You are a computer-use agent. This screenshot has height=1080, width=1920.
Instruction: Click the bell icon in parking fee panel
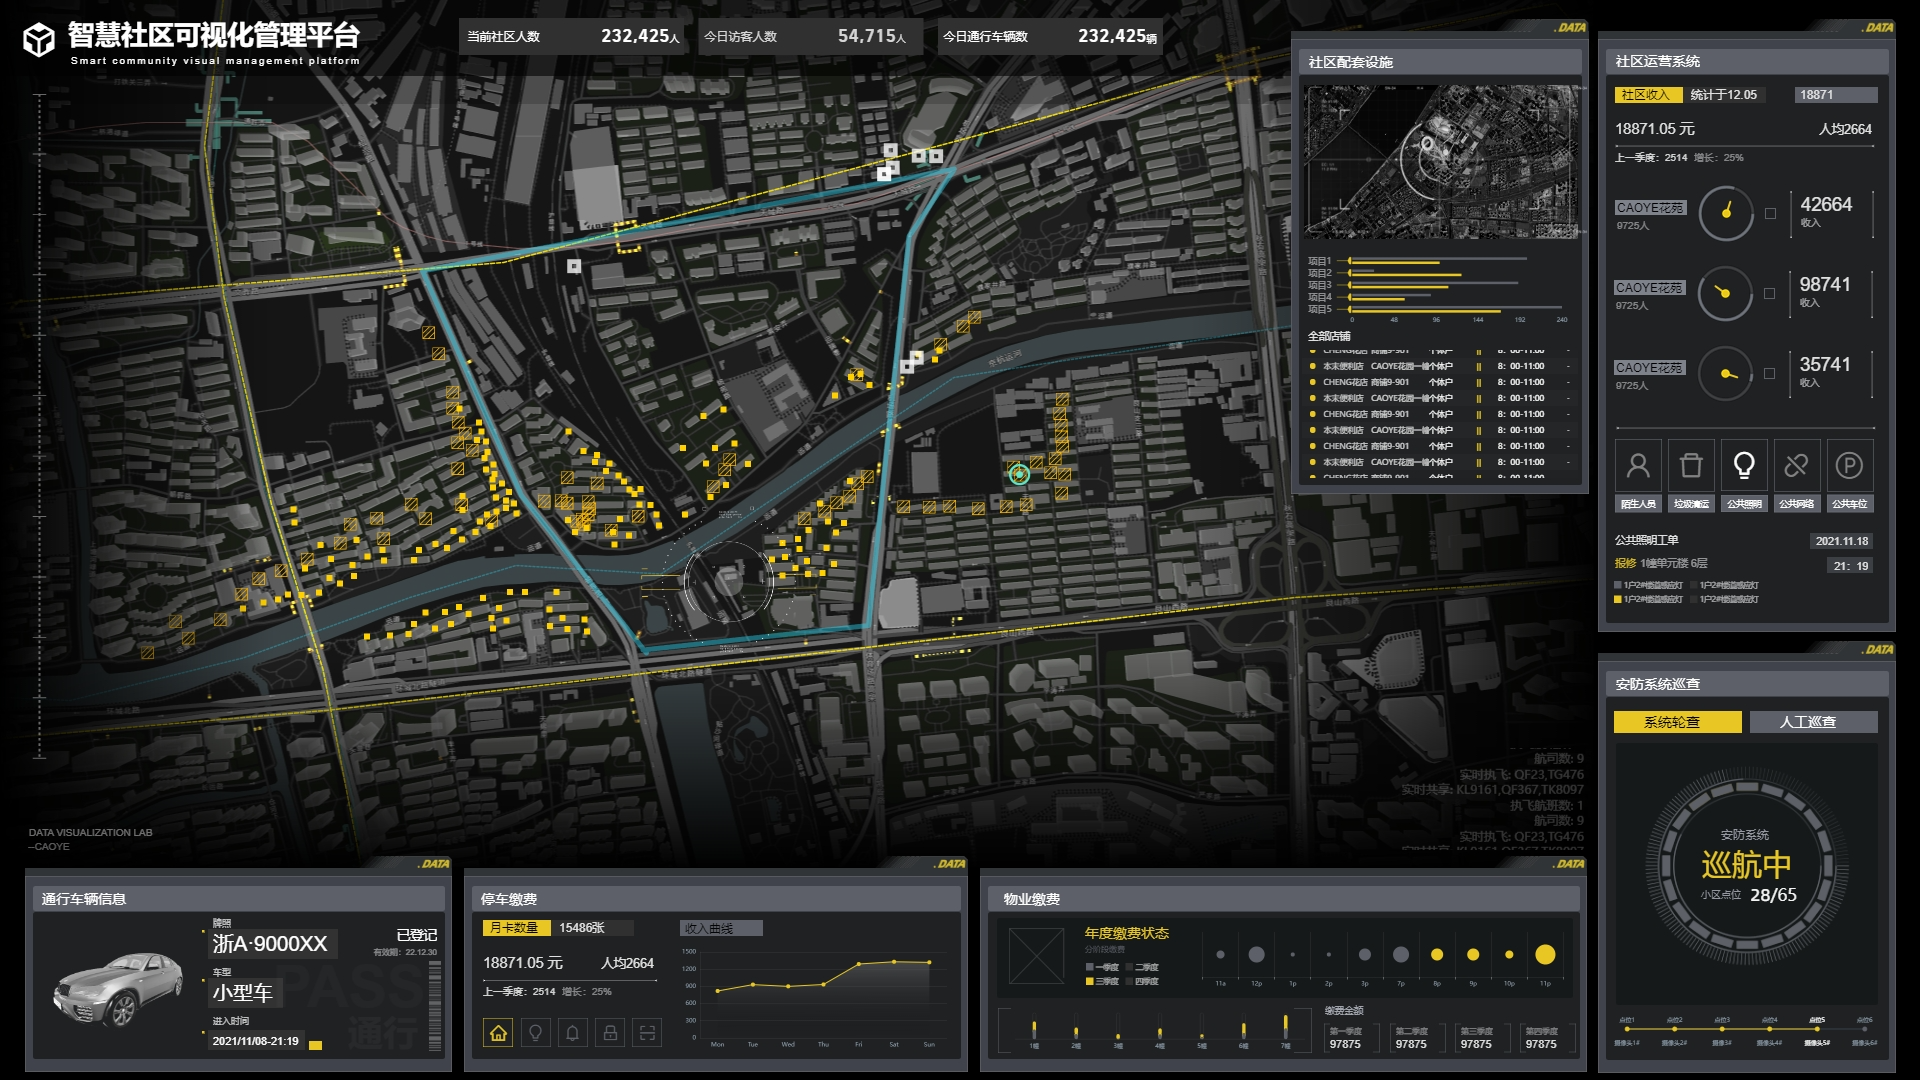[x=573, y=1032]
